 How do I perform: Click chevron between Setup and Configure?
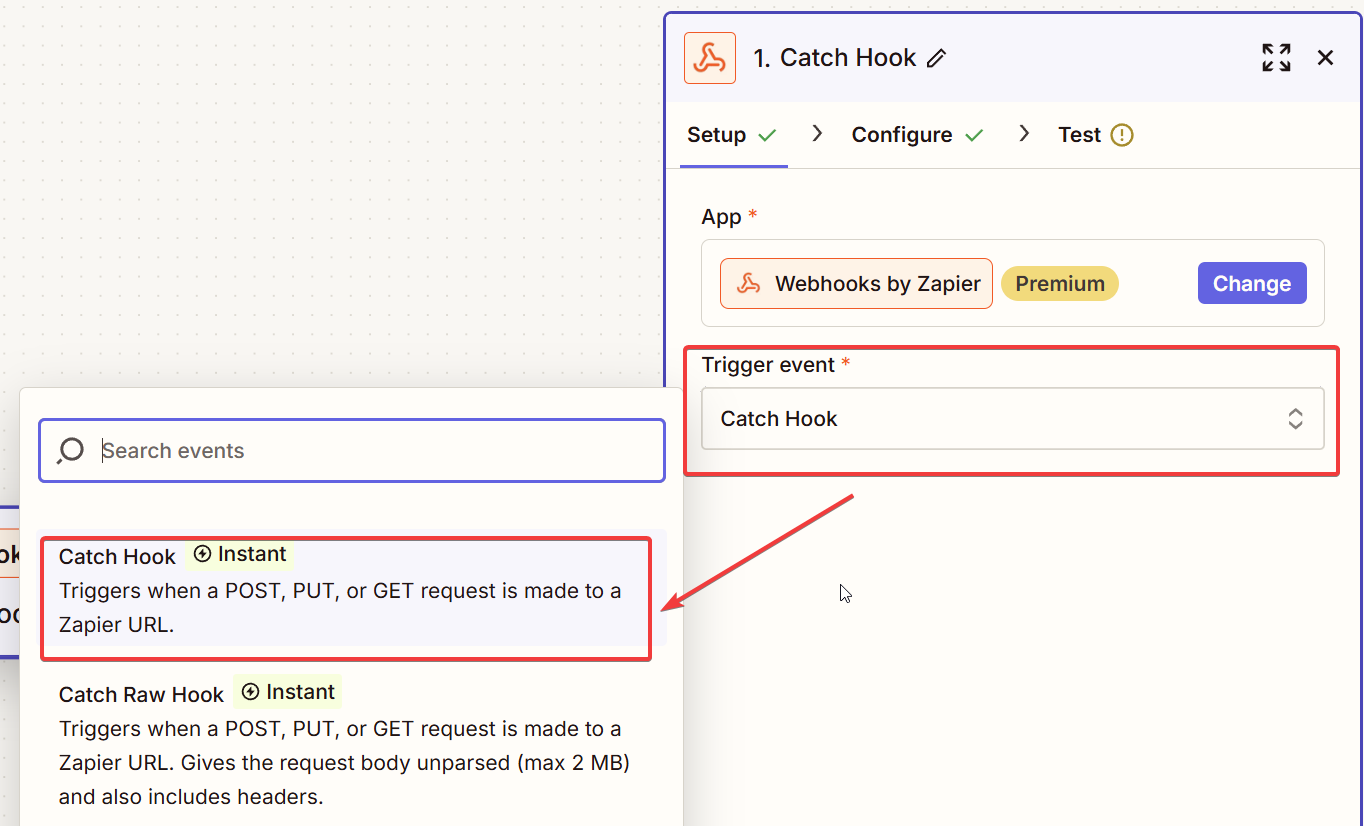pyautogui.click(x=817, y=133)
